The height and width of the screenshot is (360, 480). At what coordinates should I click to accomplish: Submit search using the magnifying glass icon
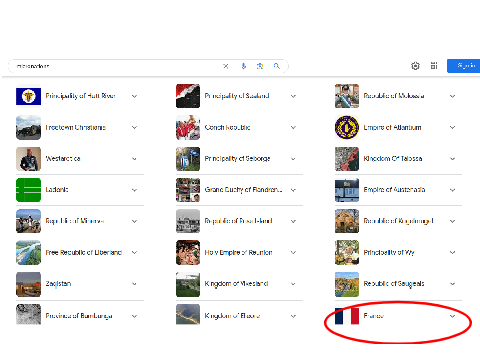[x=277, y=66]
